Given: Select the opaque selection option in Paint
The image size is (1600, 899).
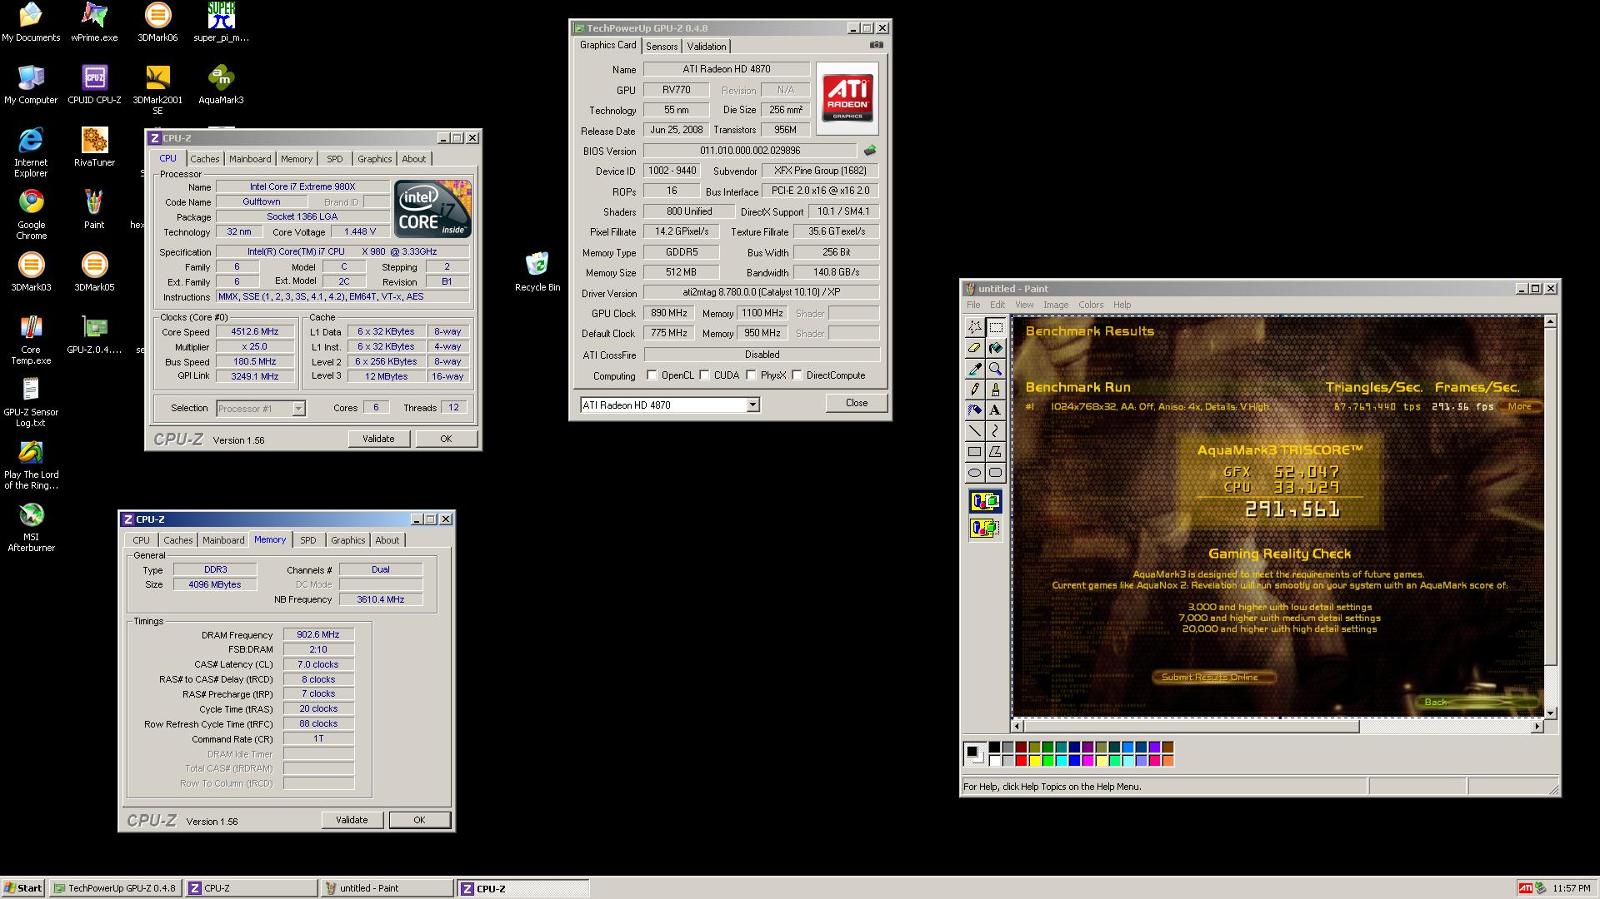Looking at the screenshot, I should pyautogui.click(x=985, y=501).
